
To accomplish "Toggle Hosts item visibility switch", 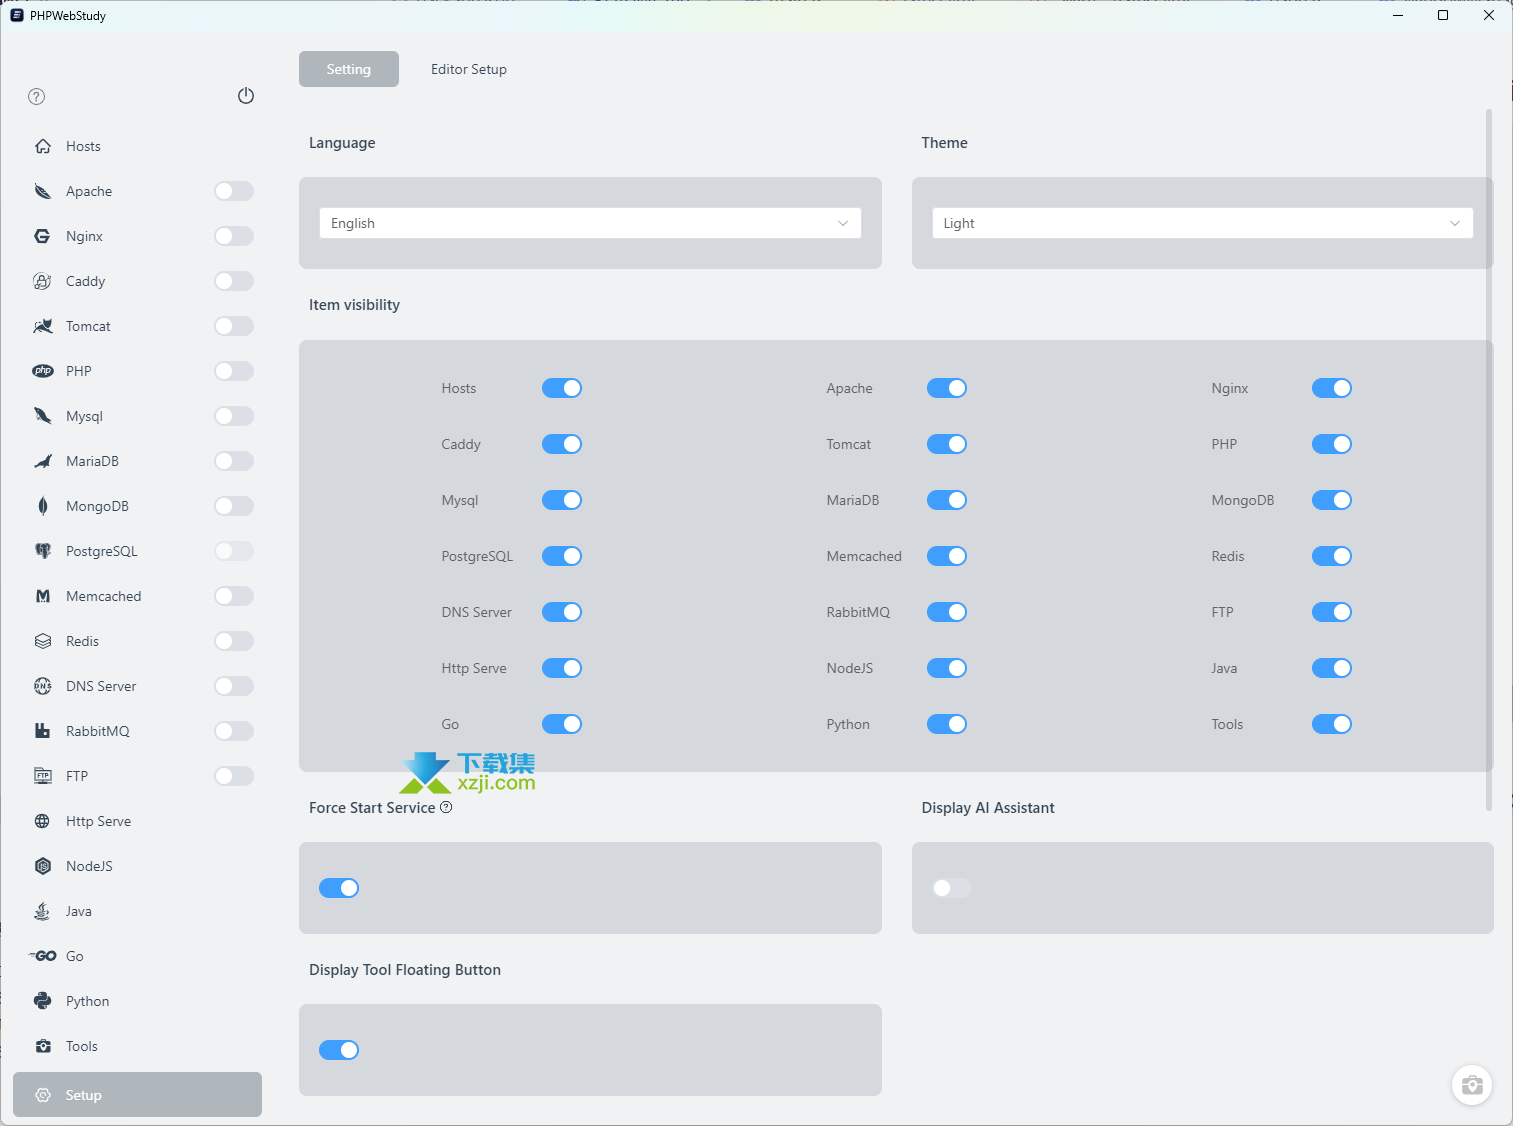I will coord(562,388).
